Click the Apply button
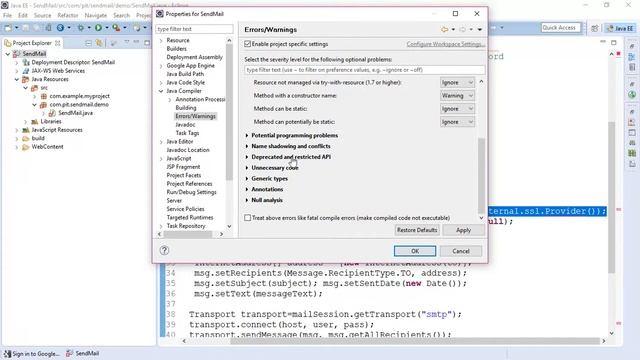The width and height of the screenshot is (640, 360). [x=463, y=230]
